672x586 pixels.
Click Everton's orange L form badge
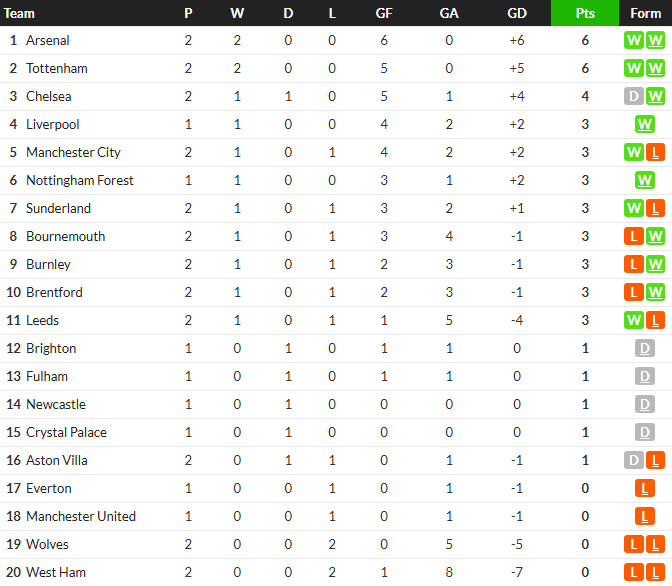click(x=645, y=488)
